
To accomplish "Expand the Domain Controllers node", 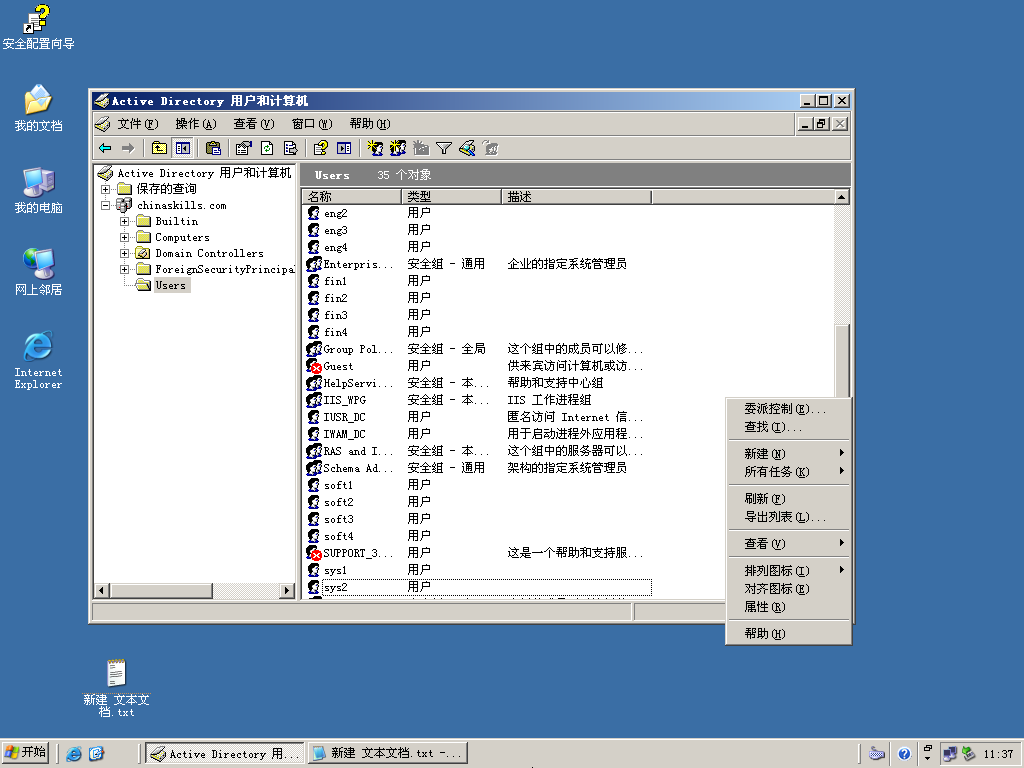I will pyautogui.click(x=124, y=253).
